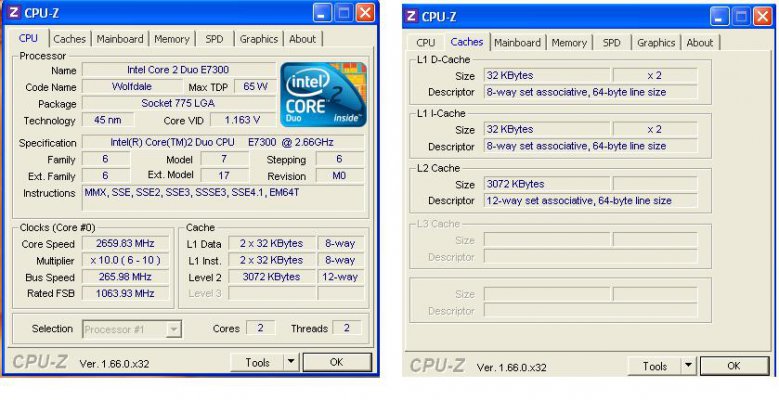Click the Cores count field

pyautogui.click(x=260, y=328)
